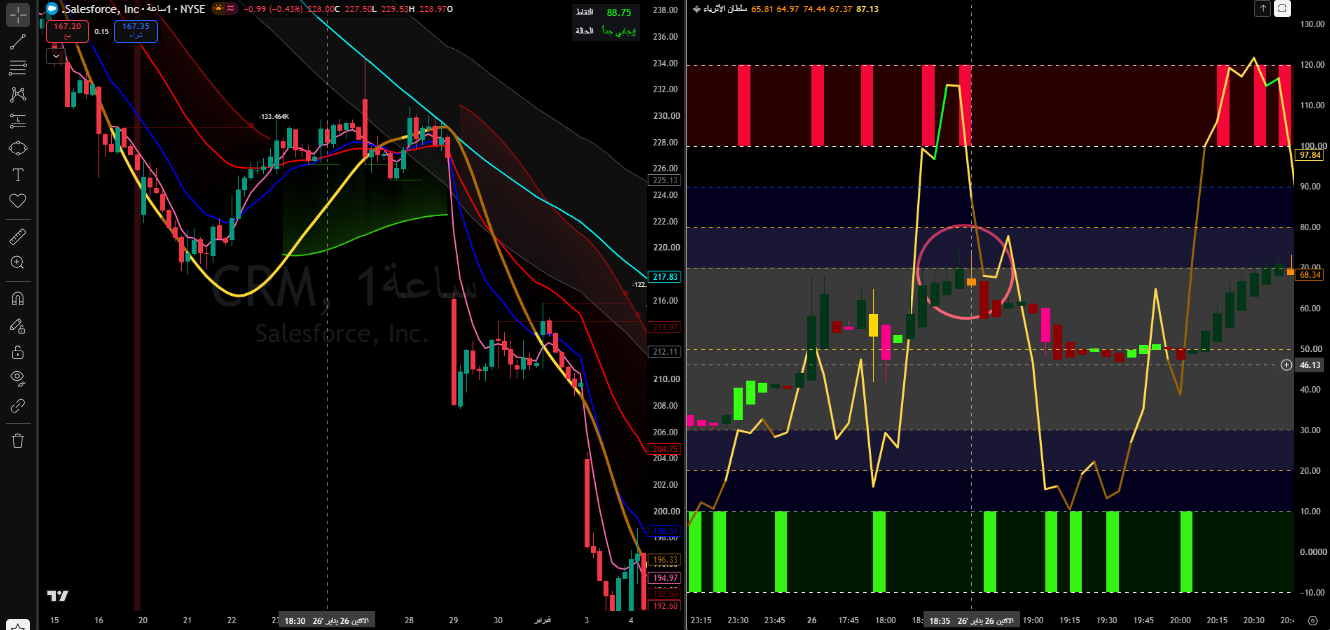The width and height of the screenshot is (1330, 630).
Task: Select the Text annotation tool
Action: [17, 174]
